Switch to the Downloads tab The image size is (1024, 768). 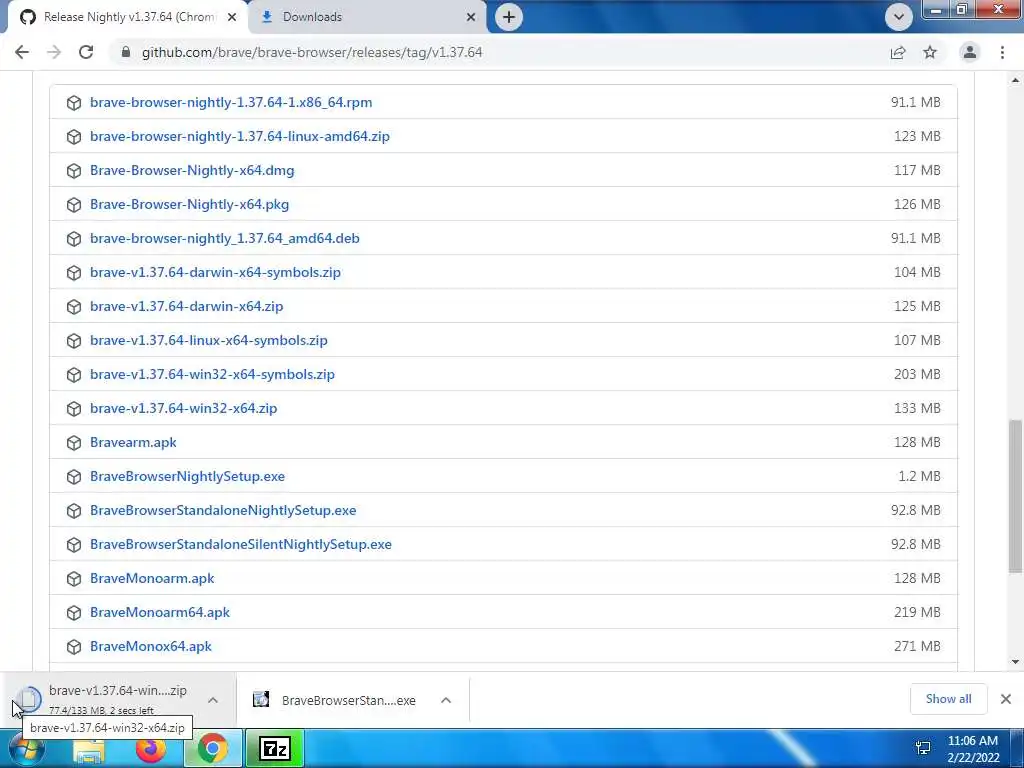(368, 17)
